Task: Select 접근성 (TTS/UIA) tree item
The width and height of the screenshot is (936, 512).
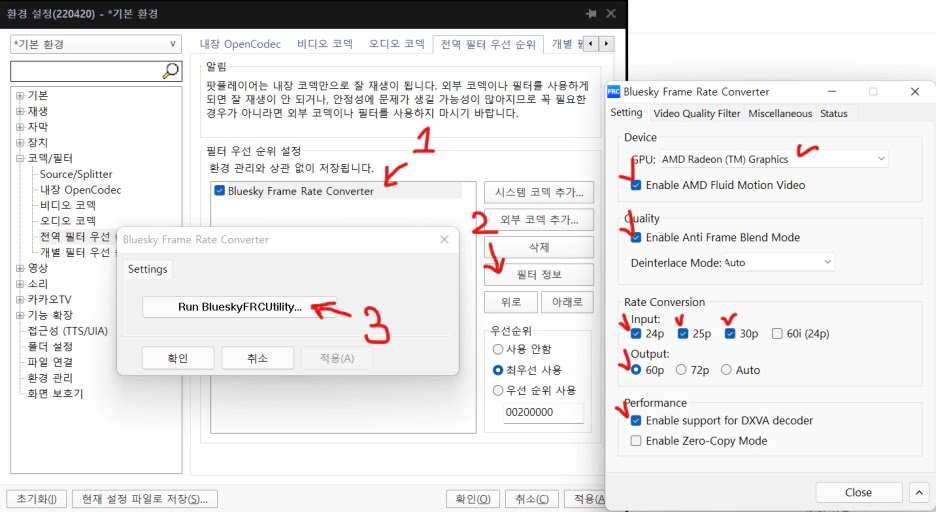Action: pyautogui.click(x=67, y=331)
